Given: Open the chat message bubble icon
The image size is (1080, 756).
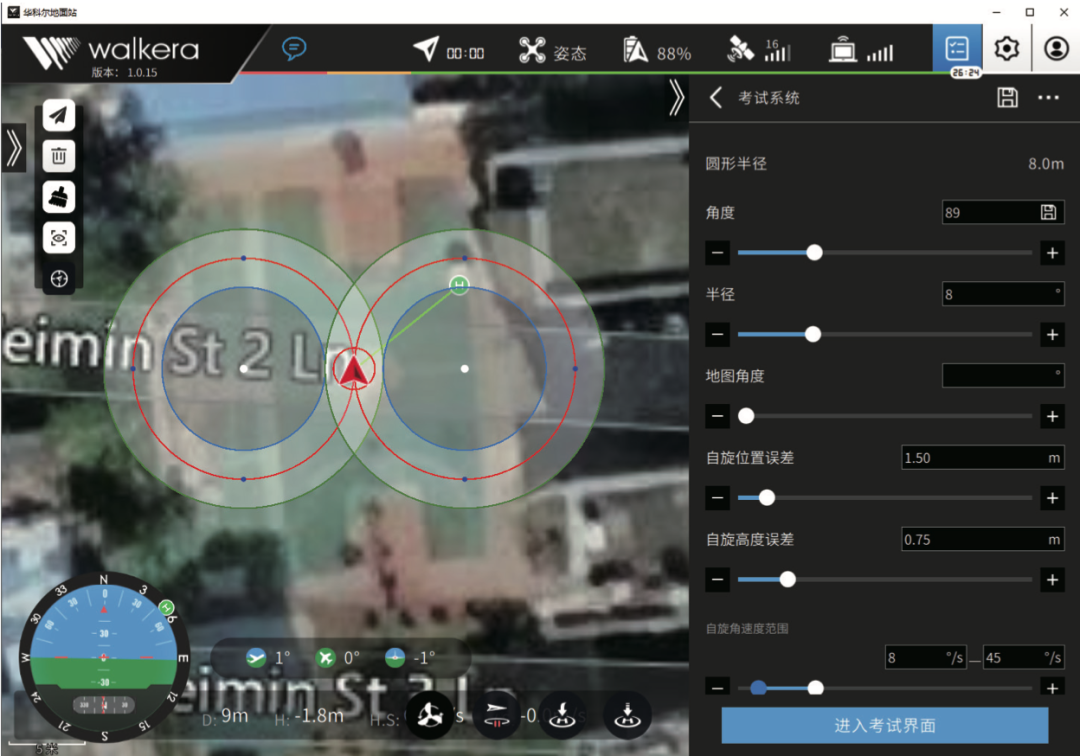Looking at the screenshot, I should point(294,49).
